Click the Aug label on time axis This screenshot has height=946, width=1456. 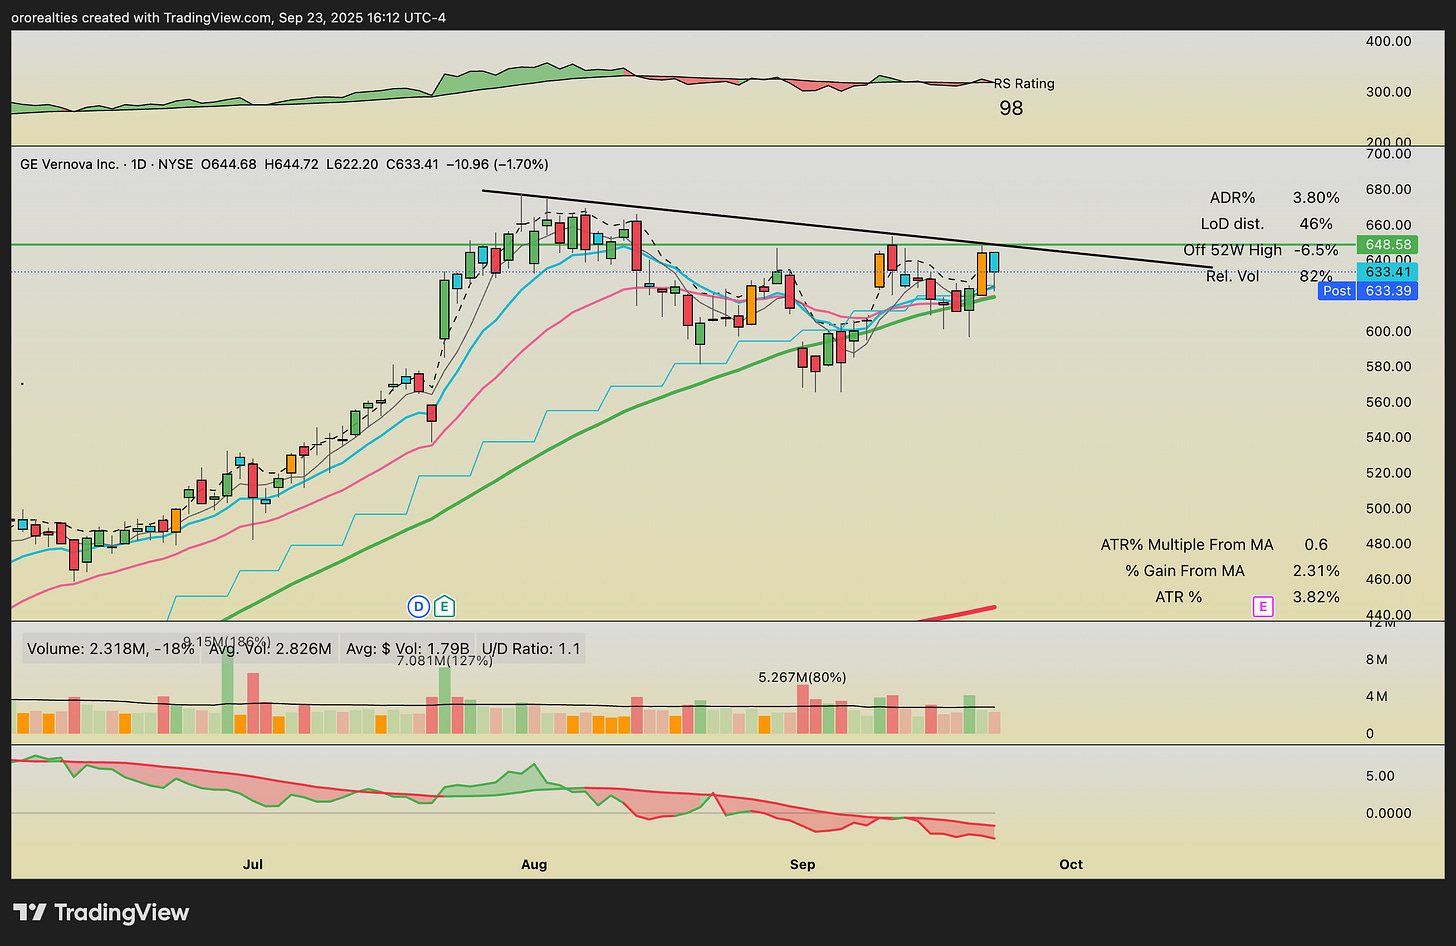click(534, 864)
